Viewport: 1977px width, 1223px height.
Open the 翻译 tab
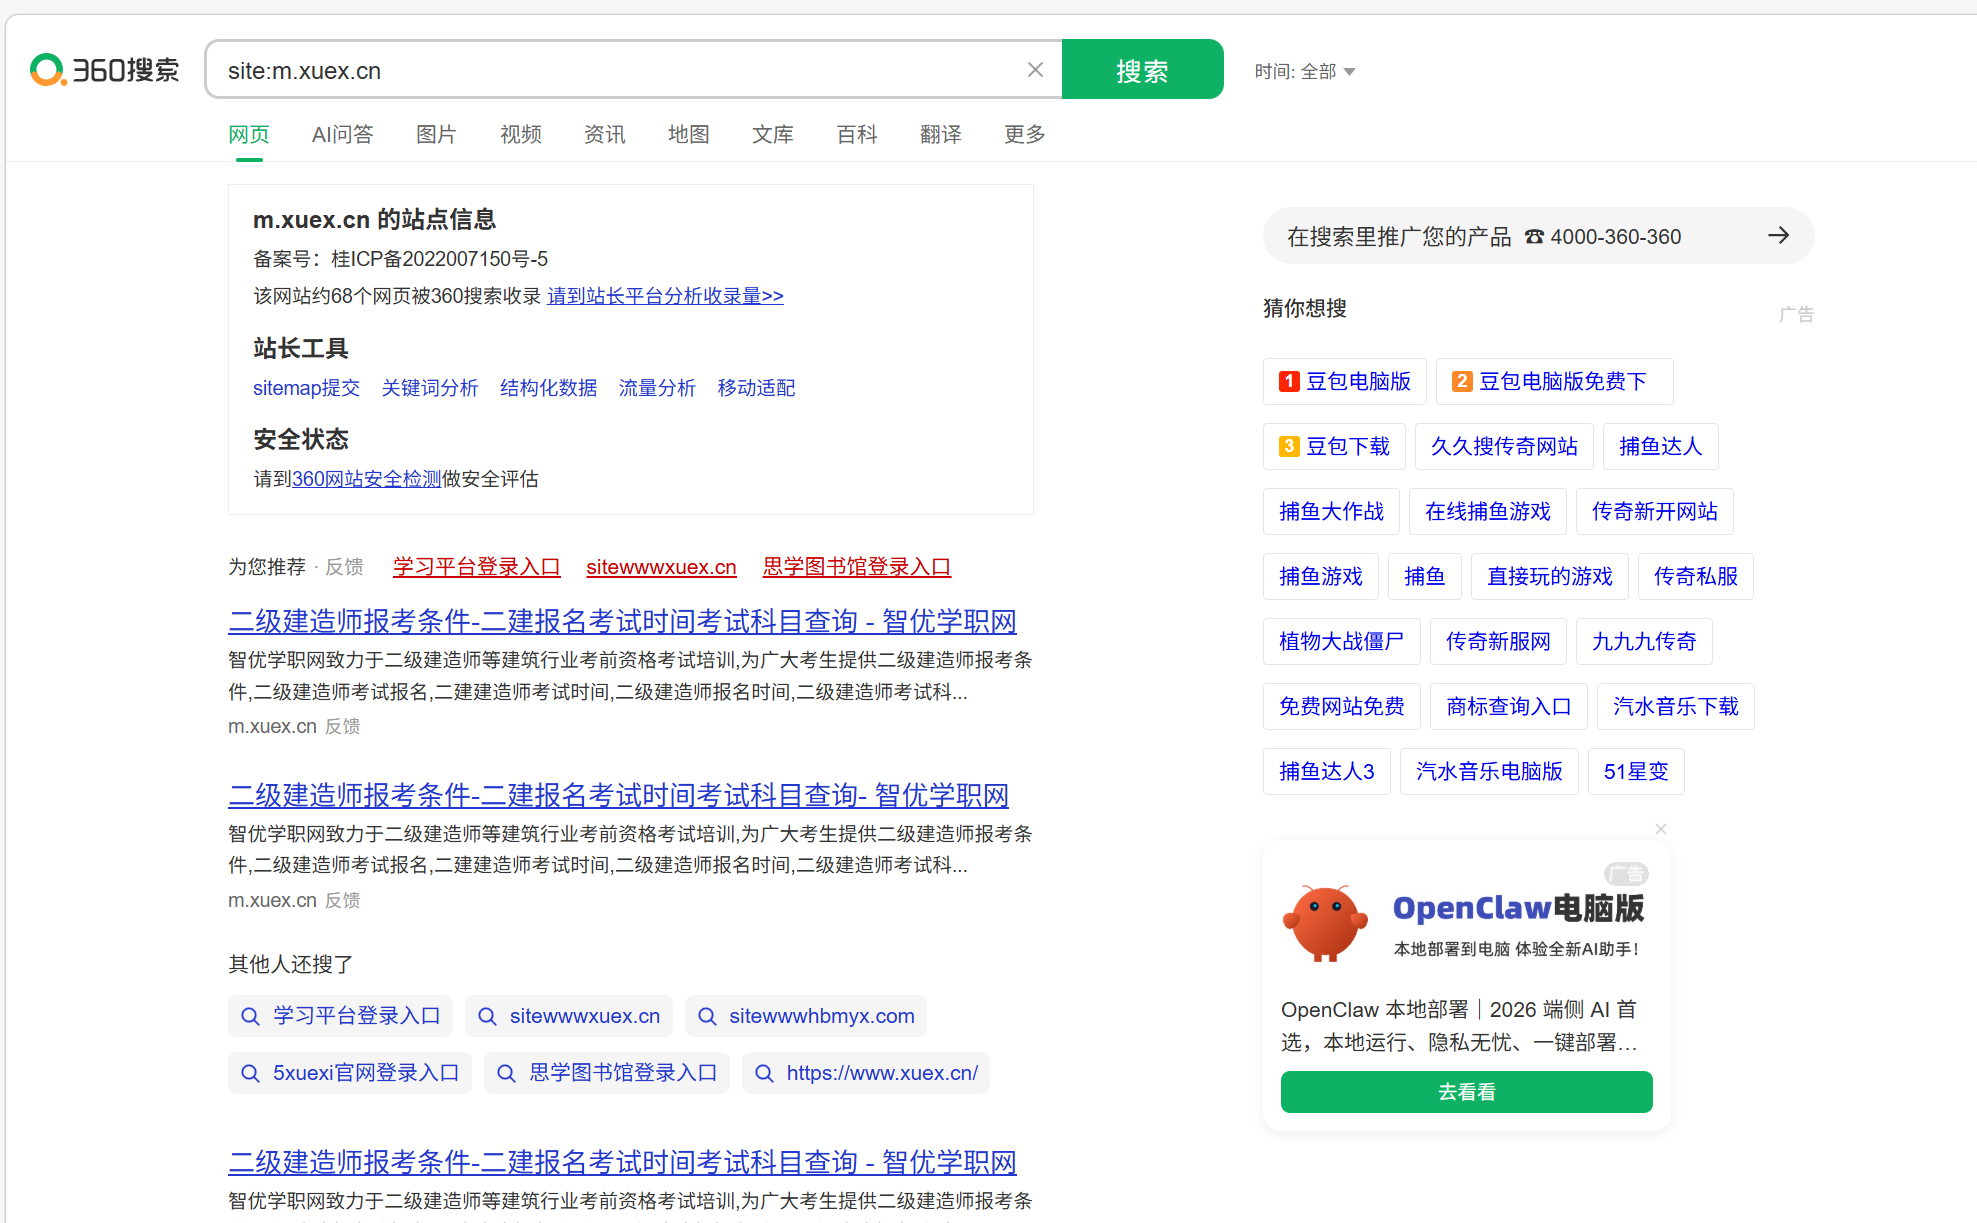click(941, 134)
